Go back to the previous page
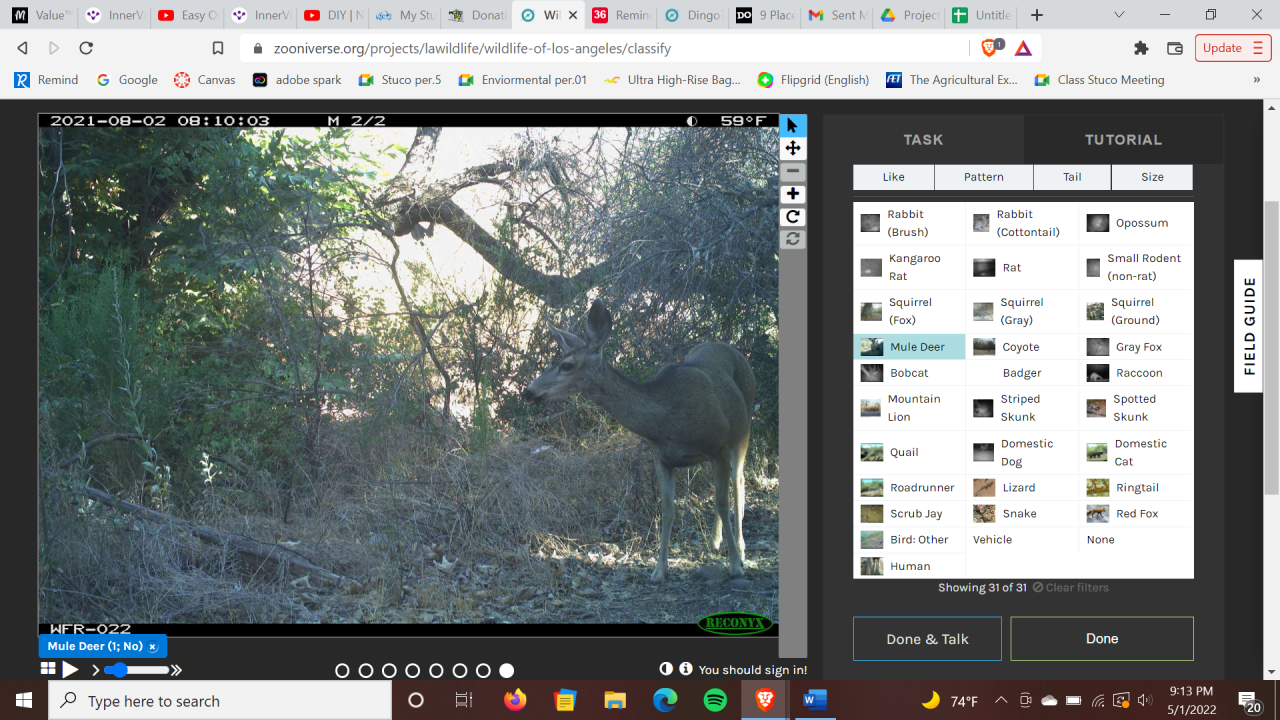Screen dimensions: 1280x720 coord(22,48)
